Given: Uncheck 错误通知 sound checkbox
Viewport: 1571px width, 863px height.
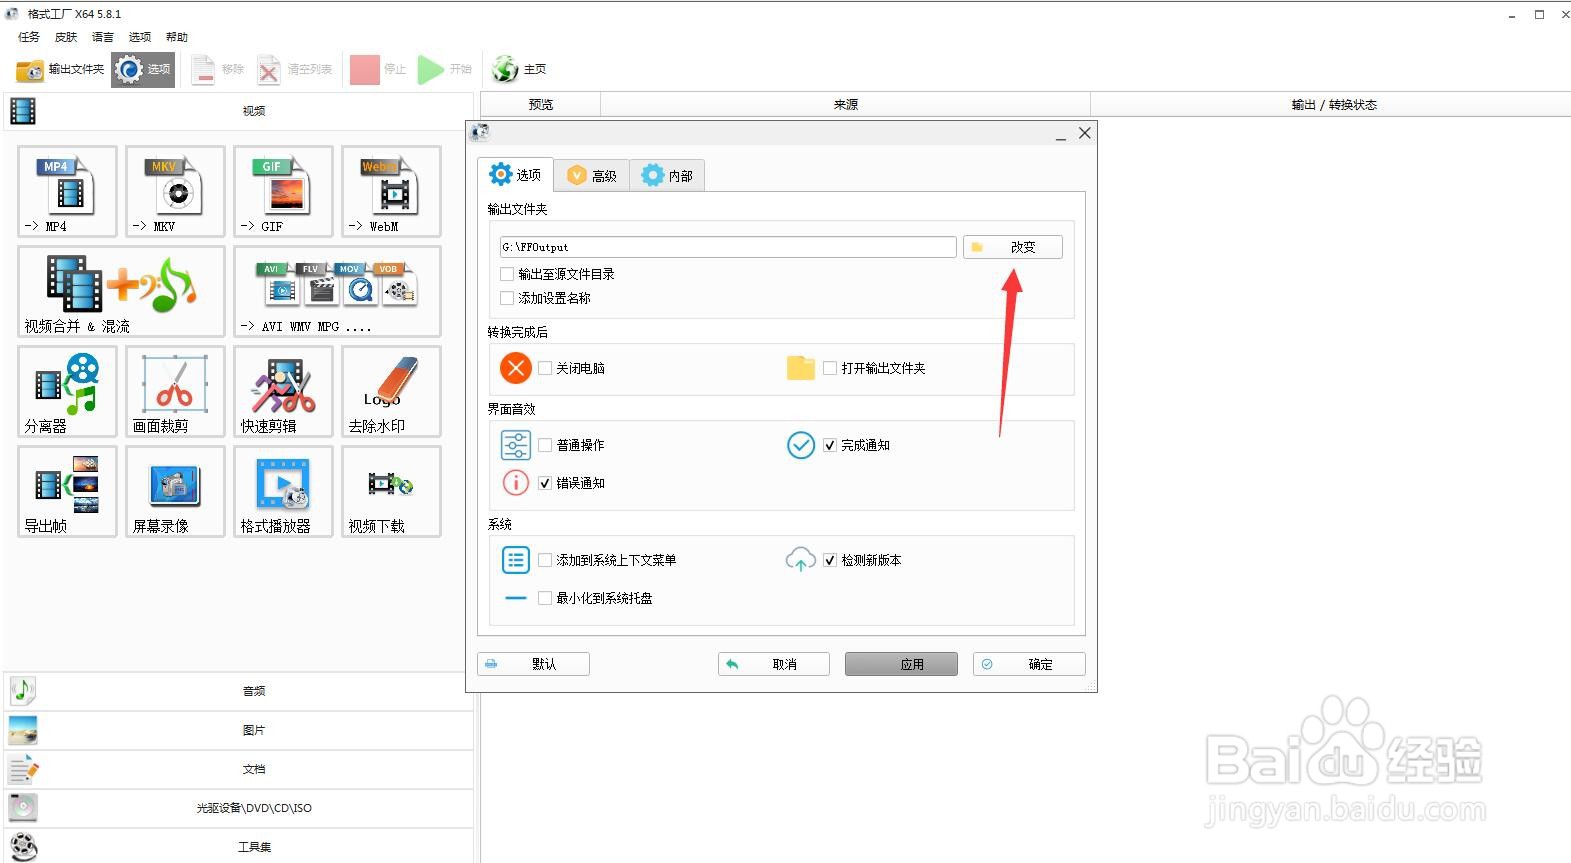Looking at the screenshot, I should click(x=545, y=483).
